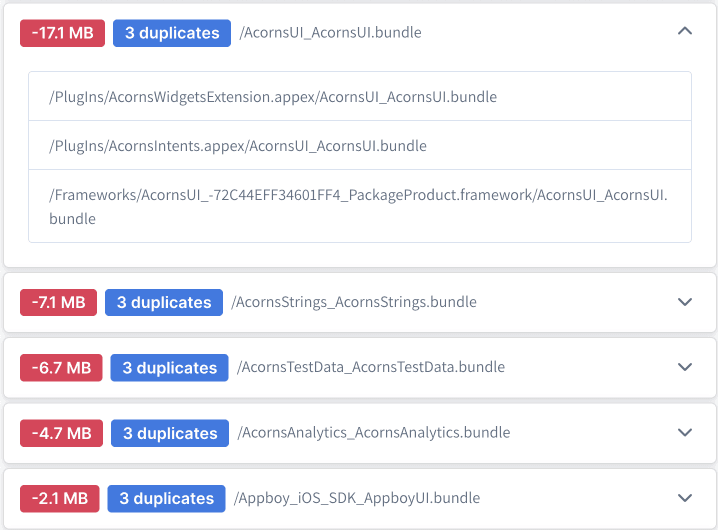This screenshot has width=718, height=530.
Task: Click AcornsStrings' 3 duplicates badge
Action: coord(164,302)
